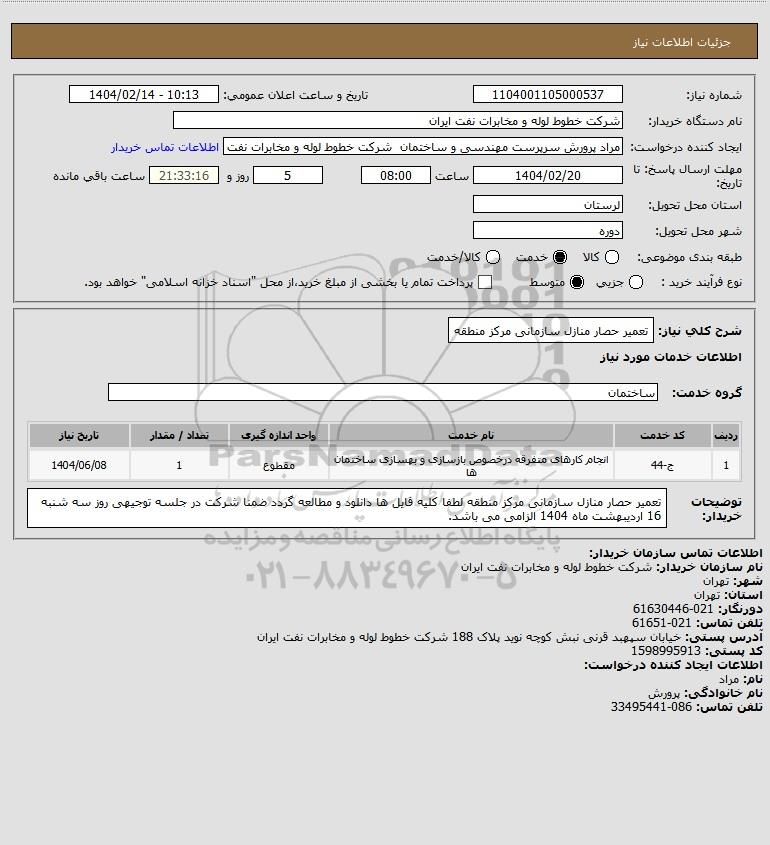This screenshot has height=845, width=770.
Task: Click the تعداد / مقدار column header
Action: click(x=179, y=435)
